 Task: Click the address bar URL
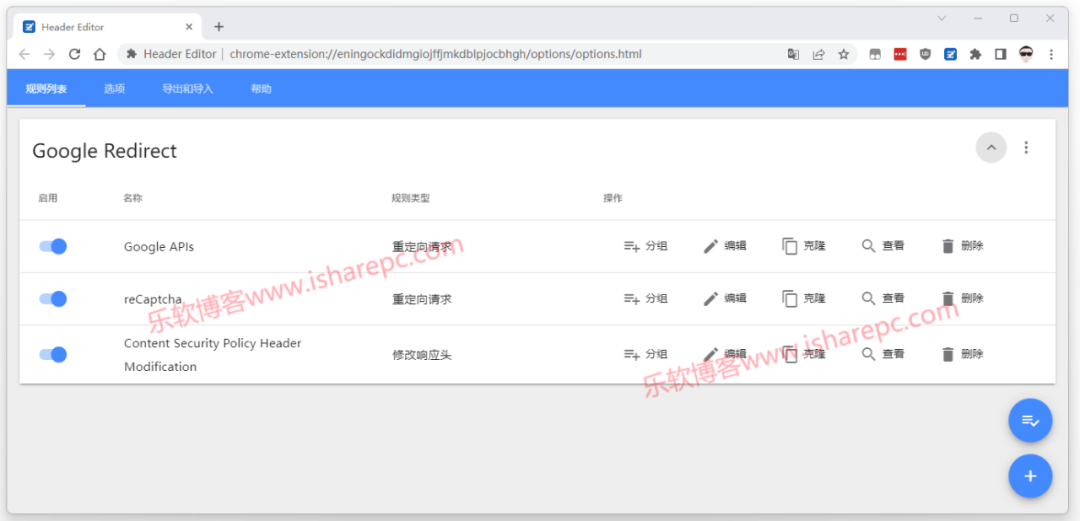click(435, 54)
